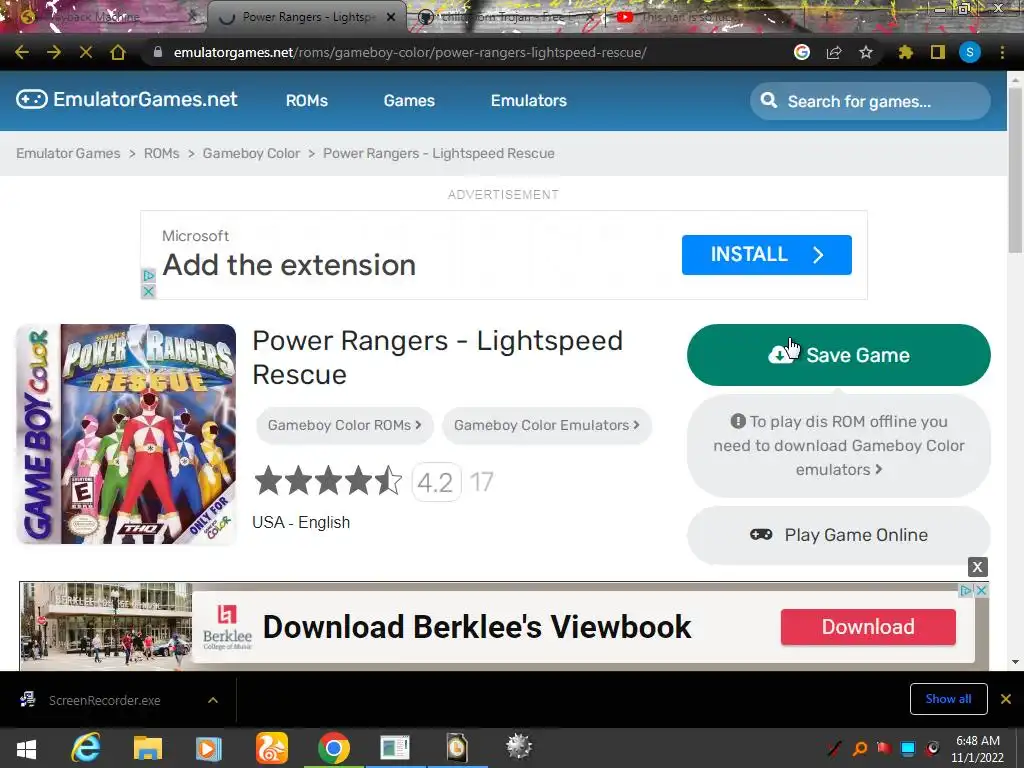Open File Explorer from taskbar
The width and height of the screenshot is (1024, 768).
point(148,748)
